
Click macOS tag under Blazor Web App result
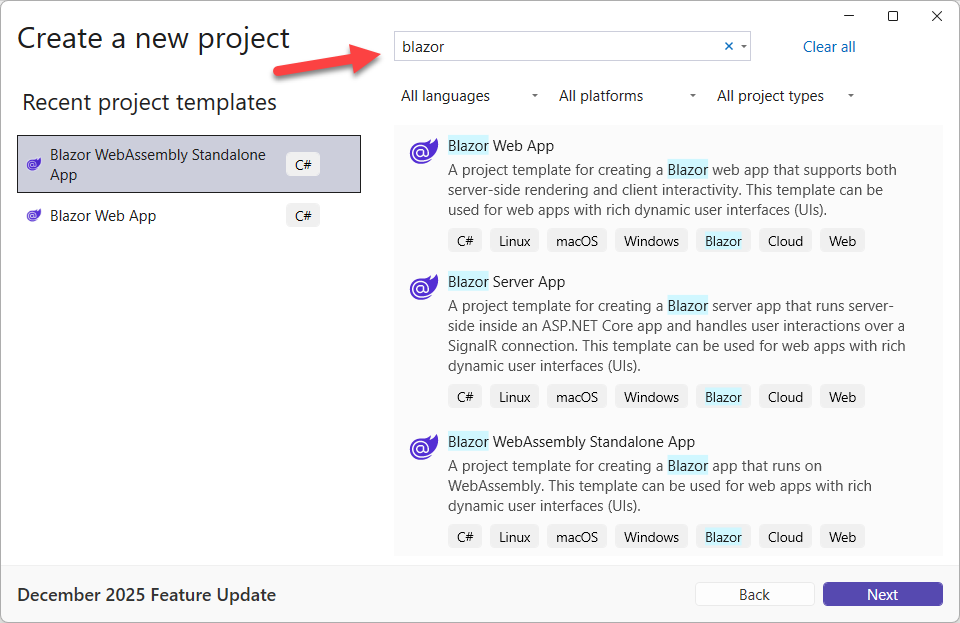click(x=577, y=241)
